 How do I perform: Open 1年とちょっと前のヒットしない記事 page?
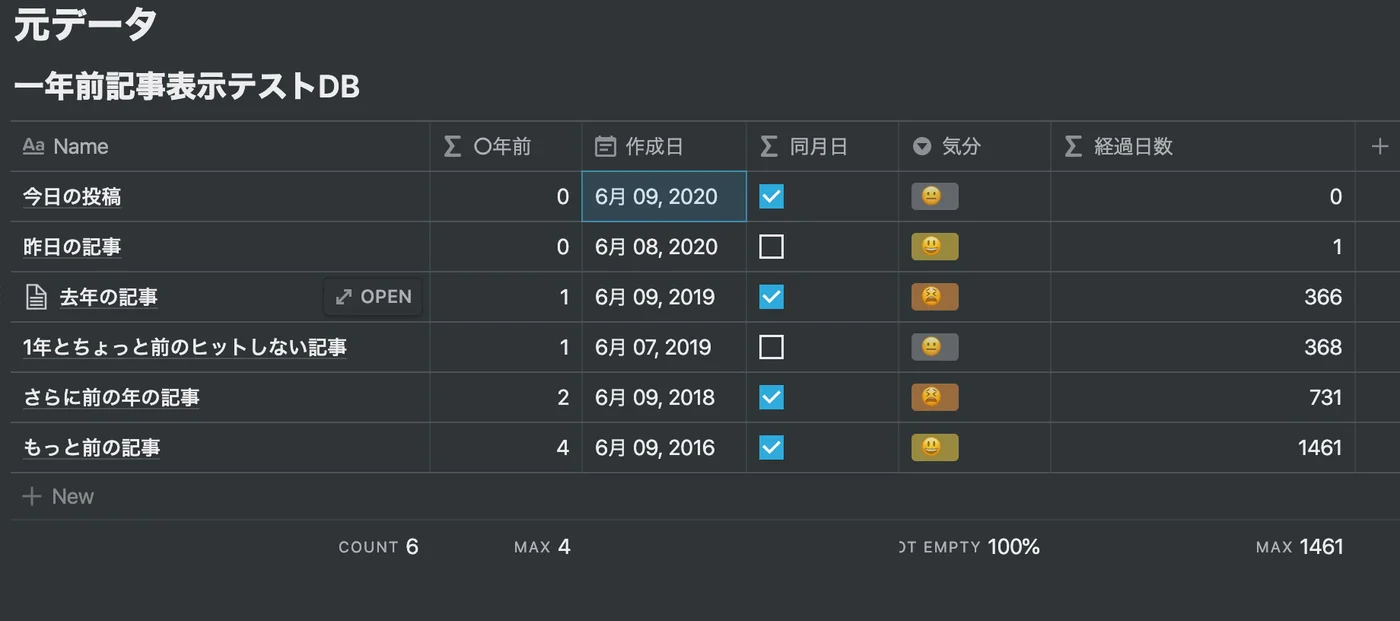[x=185, y=347]
